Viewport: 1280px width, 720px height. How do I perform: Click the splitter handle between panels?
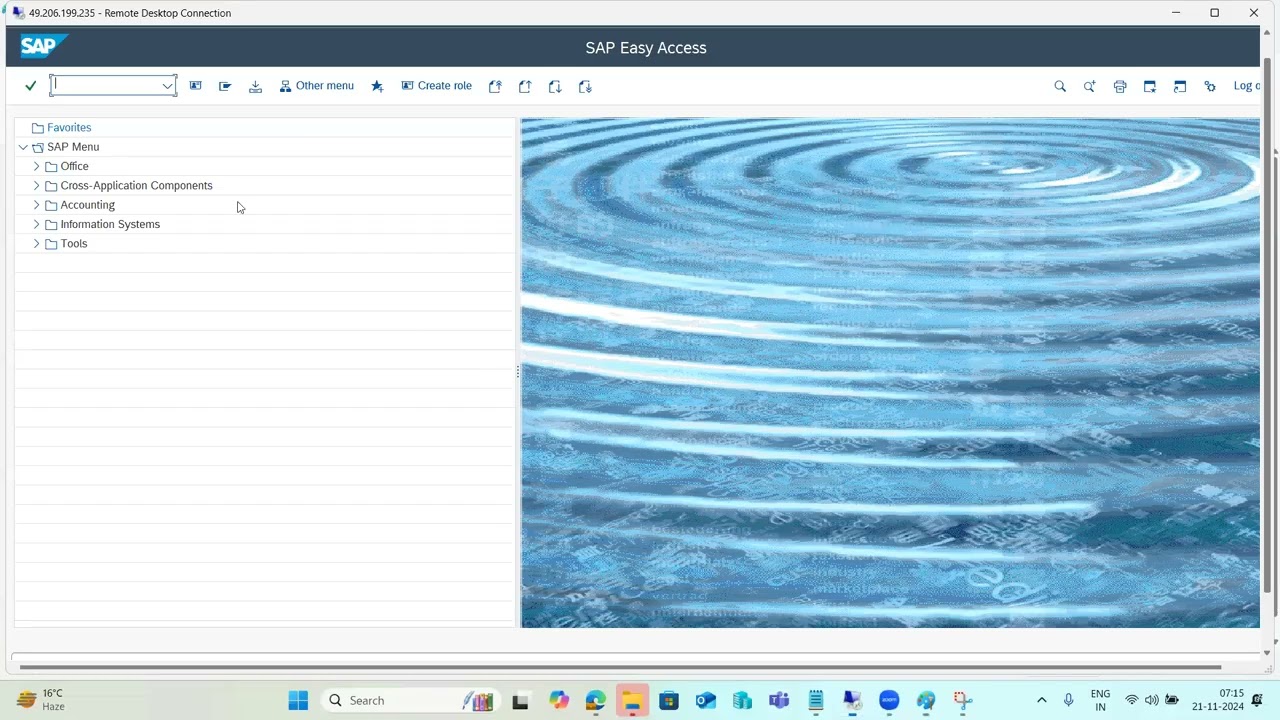(518, 372)
